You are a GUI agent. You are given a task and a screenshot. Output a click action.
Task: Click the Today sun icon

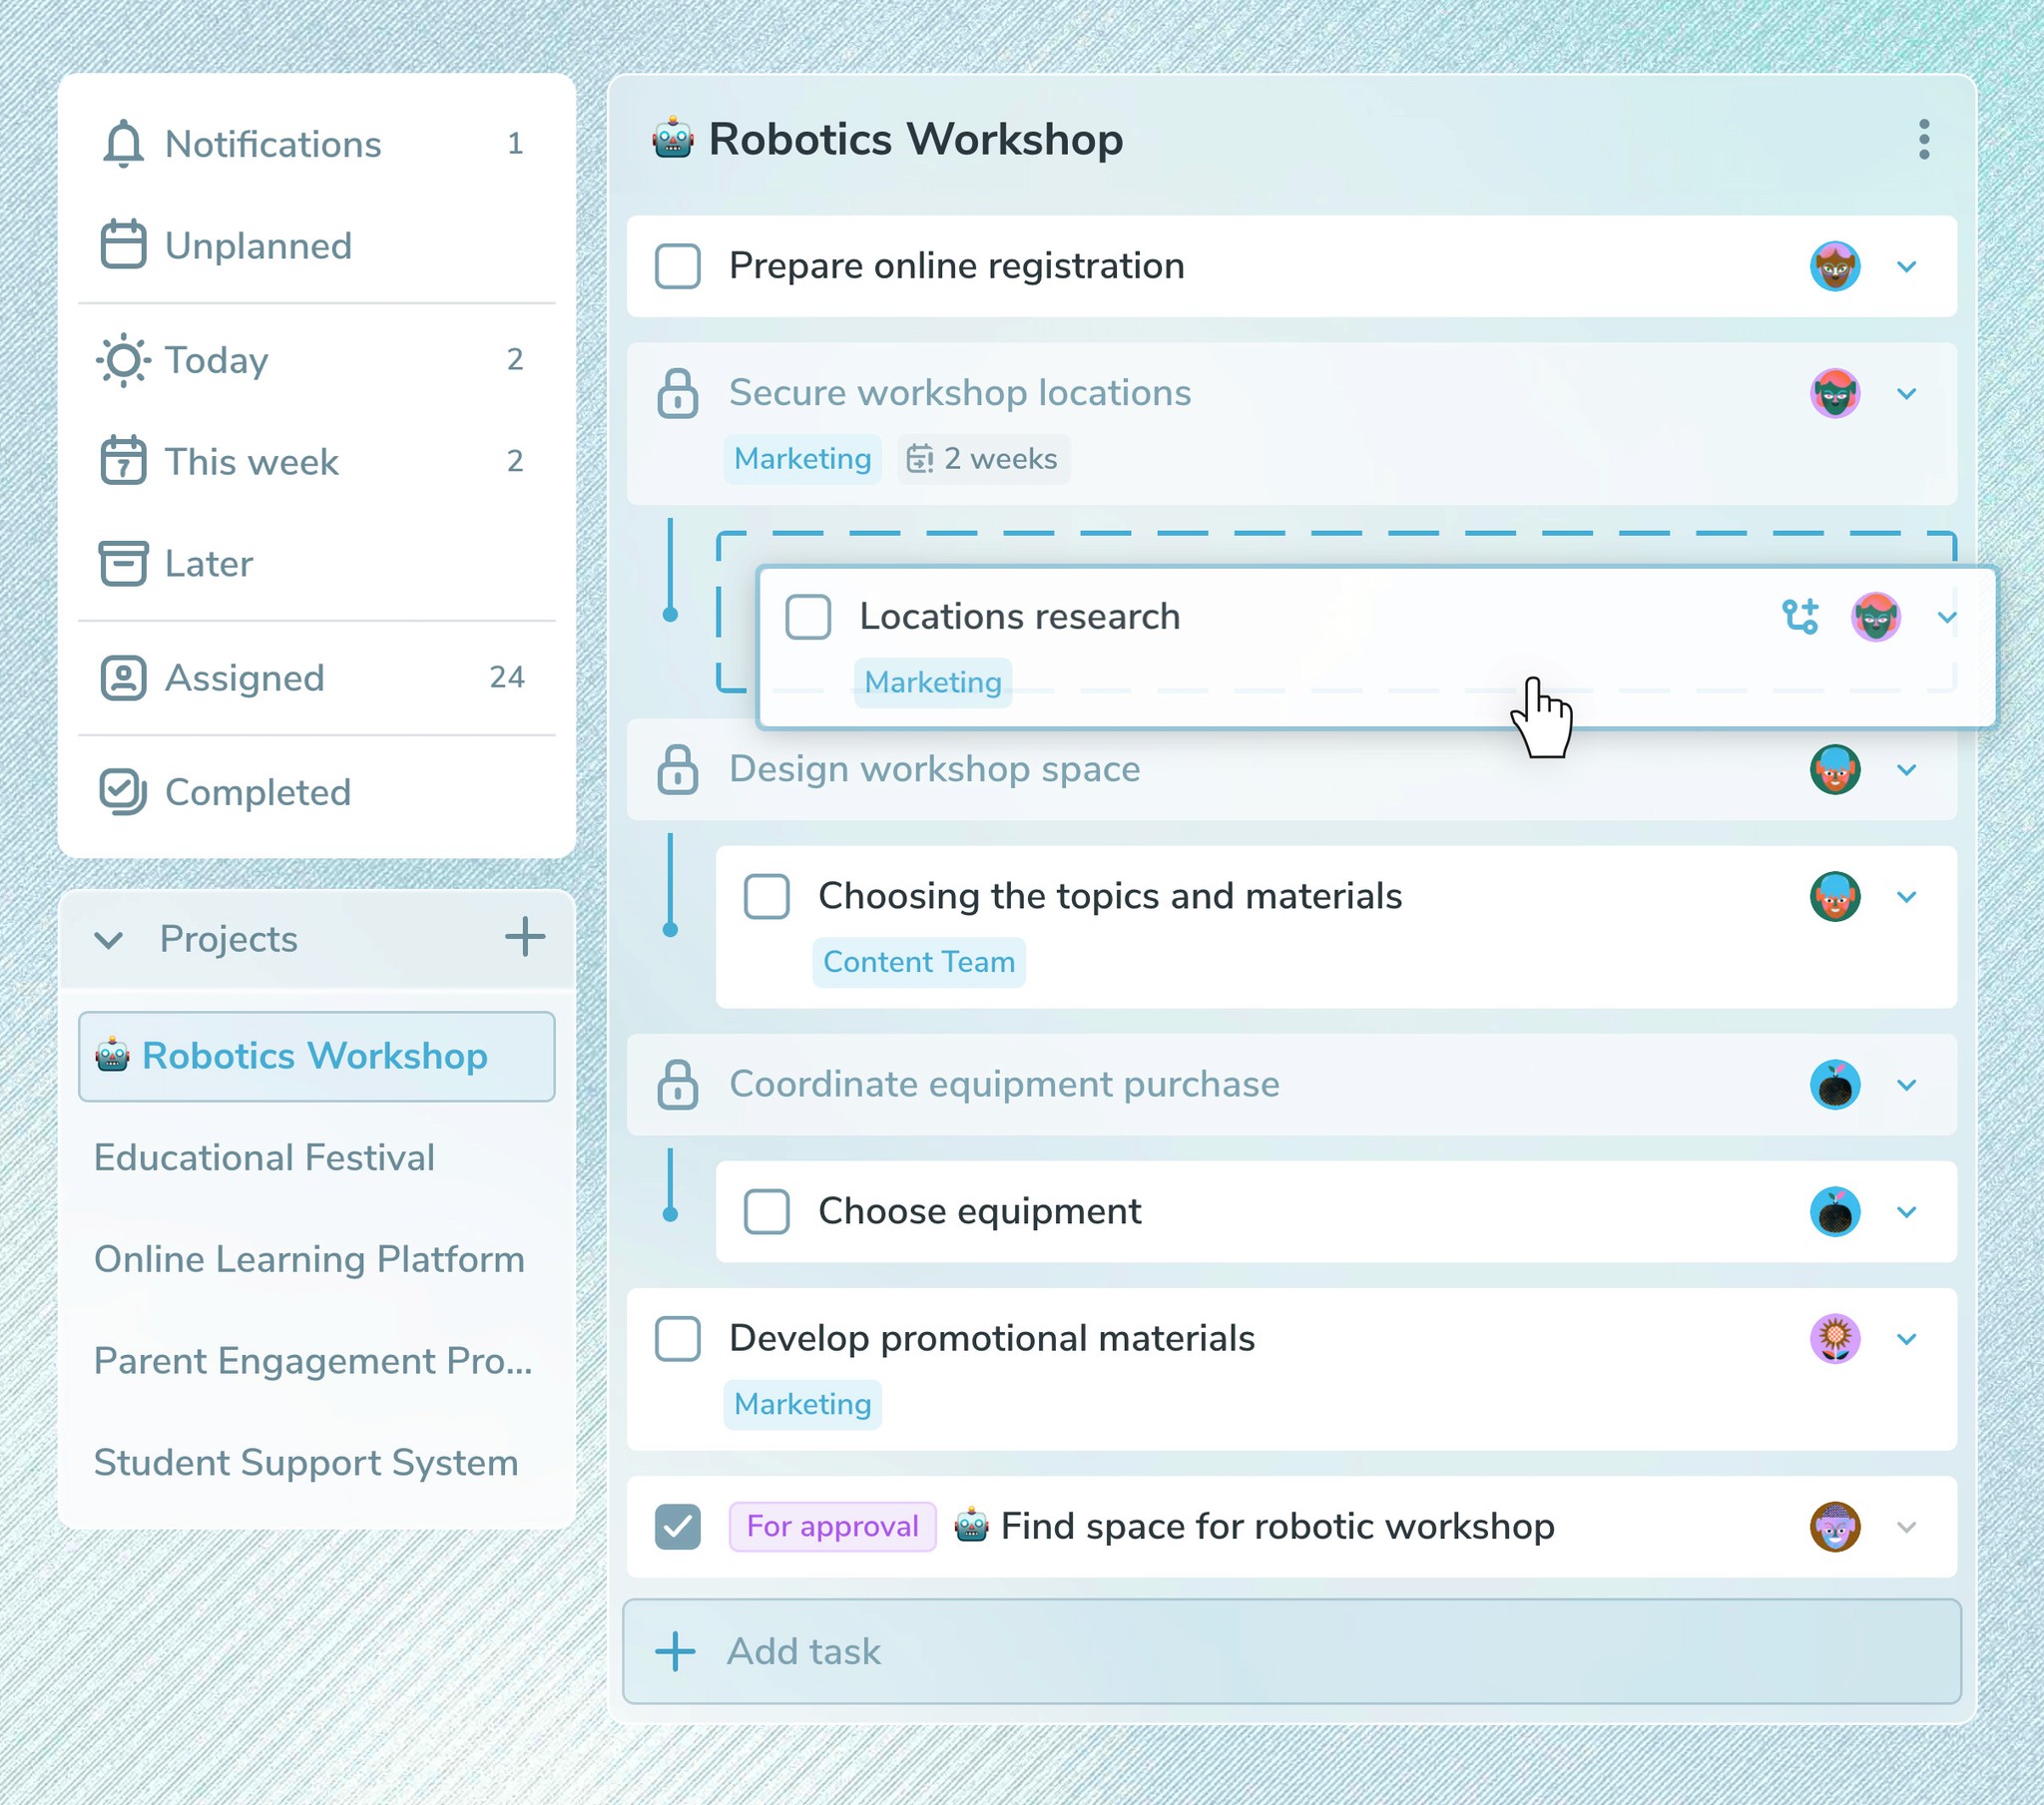(123, 360)
